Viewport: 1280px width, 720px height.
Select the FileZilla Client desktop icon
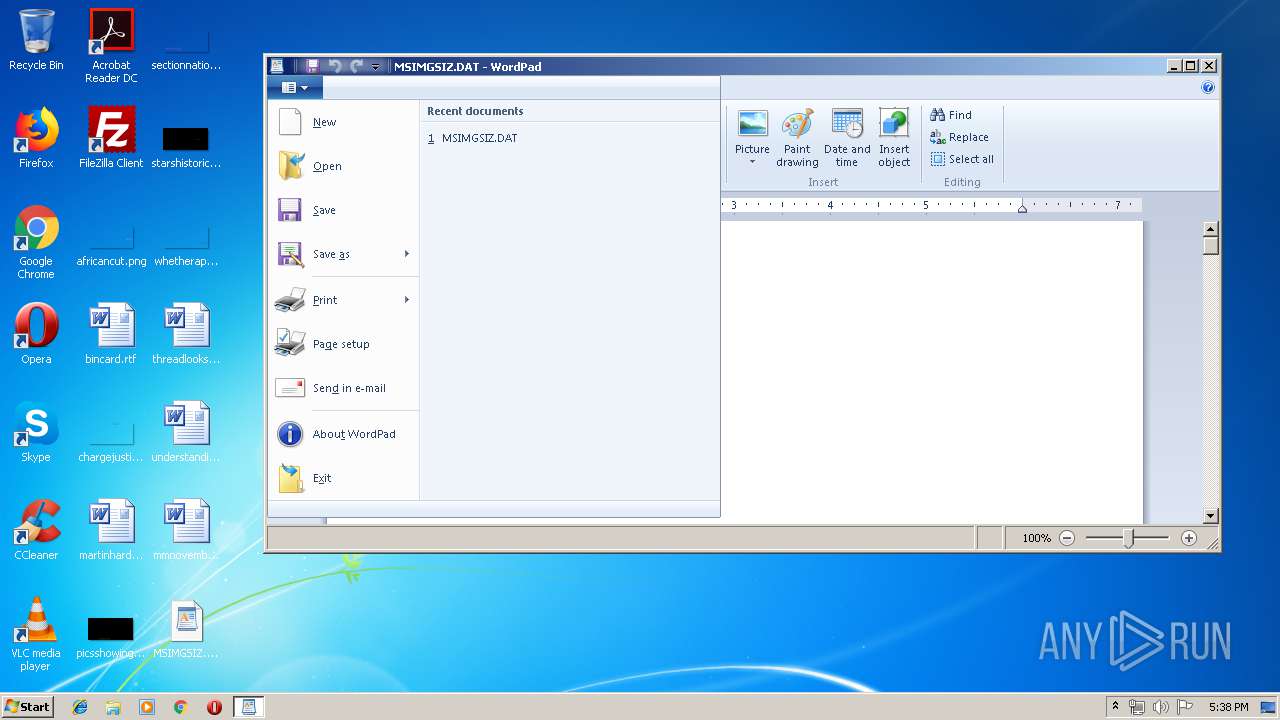pyautogui.click(x=111, y=138)
